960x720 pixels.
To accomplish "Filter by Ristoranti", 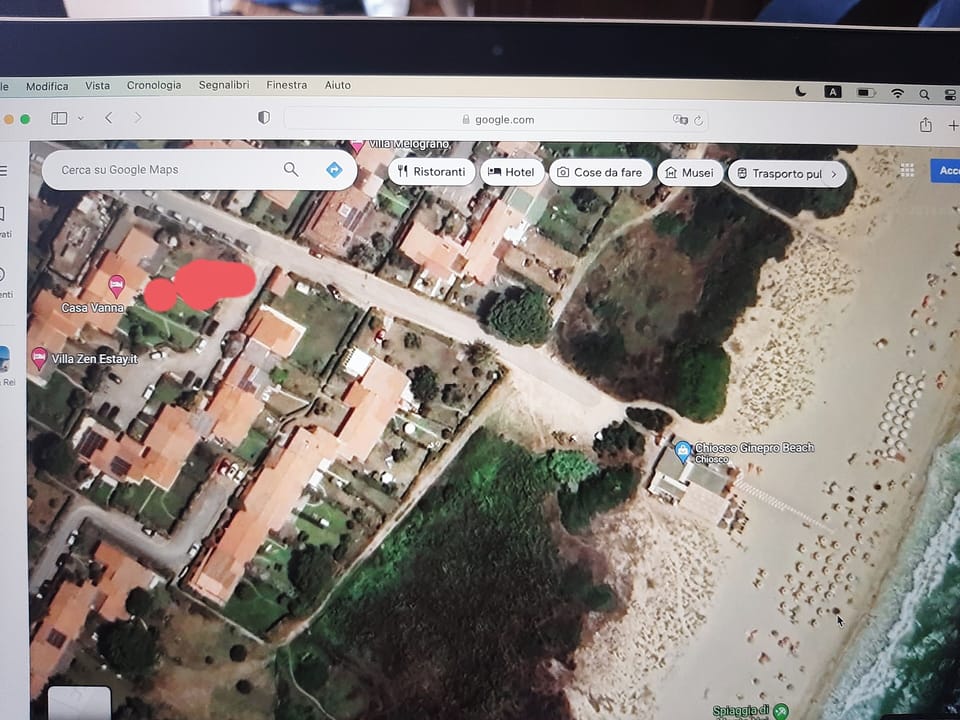I will click(x=432, y=172).
